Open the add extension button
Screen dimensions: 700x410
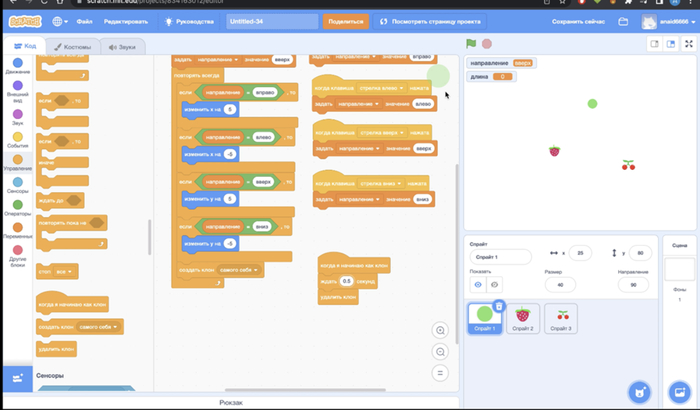[17, 379]
